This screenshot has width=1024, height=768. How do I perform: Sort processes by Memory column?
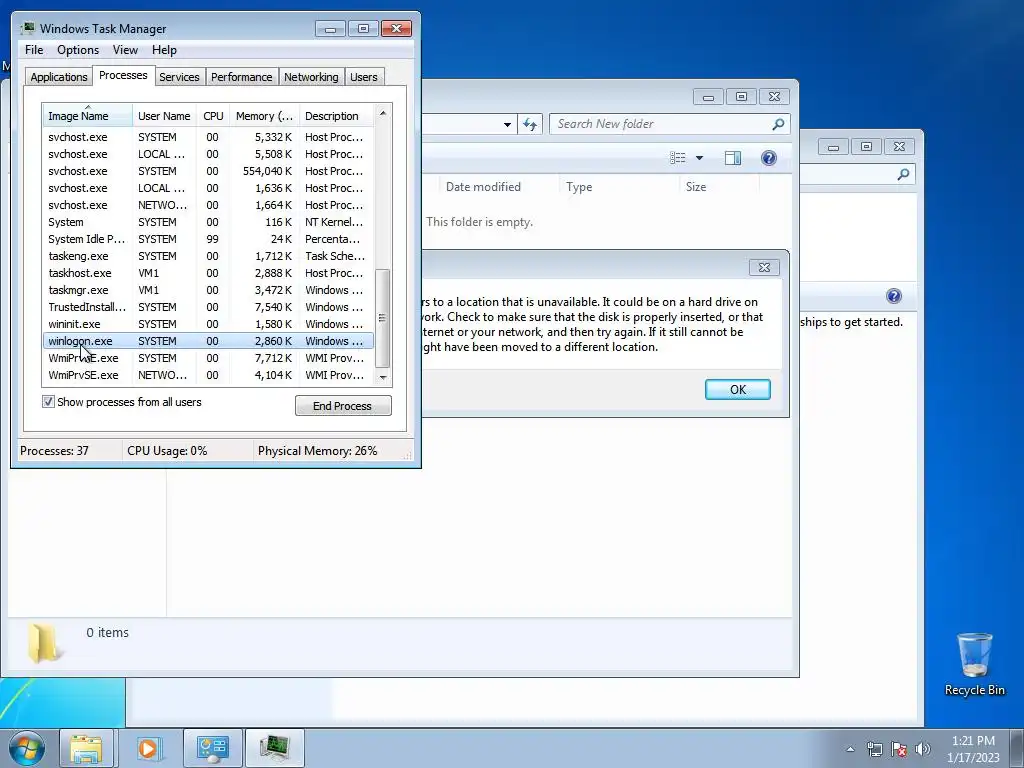click(x=264, y=116)
